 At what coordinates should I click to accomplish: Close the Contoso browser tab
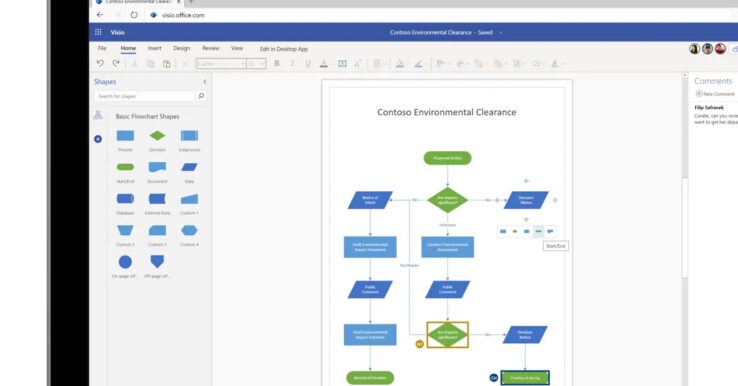[179, 2]
